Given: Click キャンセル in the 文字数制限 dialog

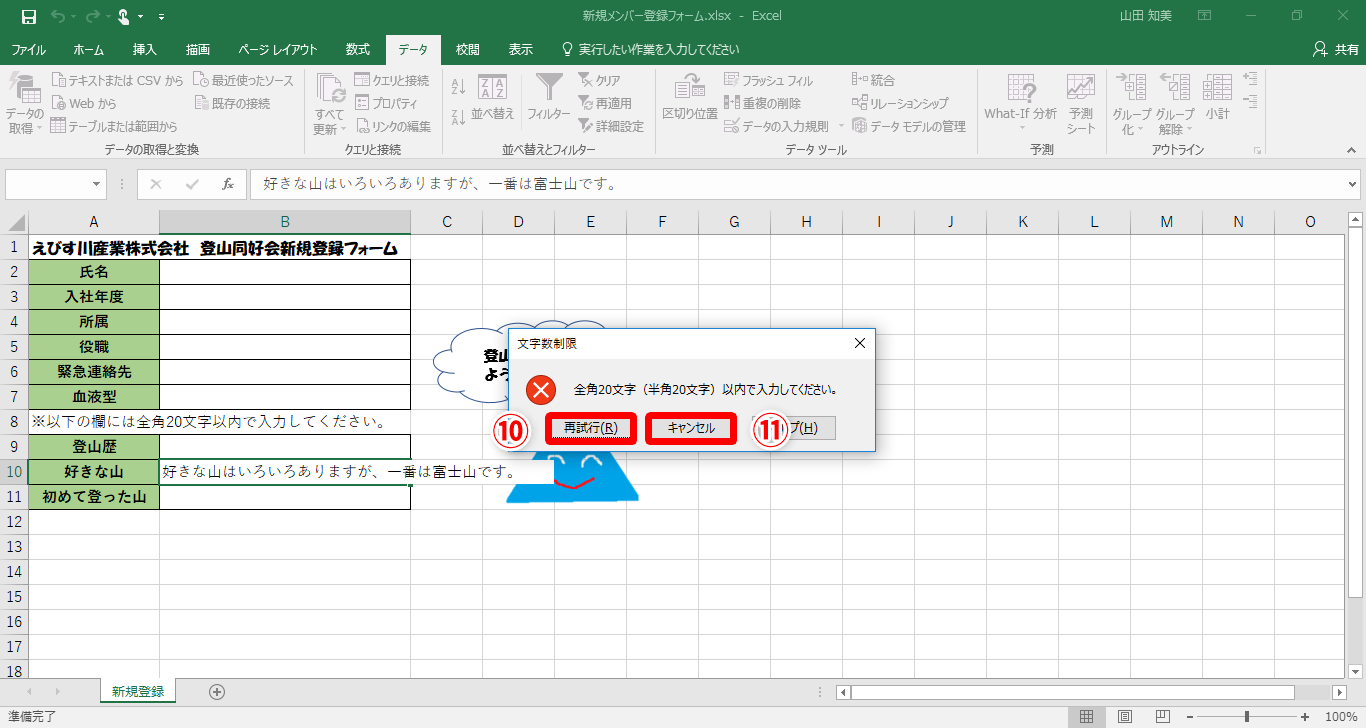Looking at the screenshot, I should (691, 428).
